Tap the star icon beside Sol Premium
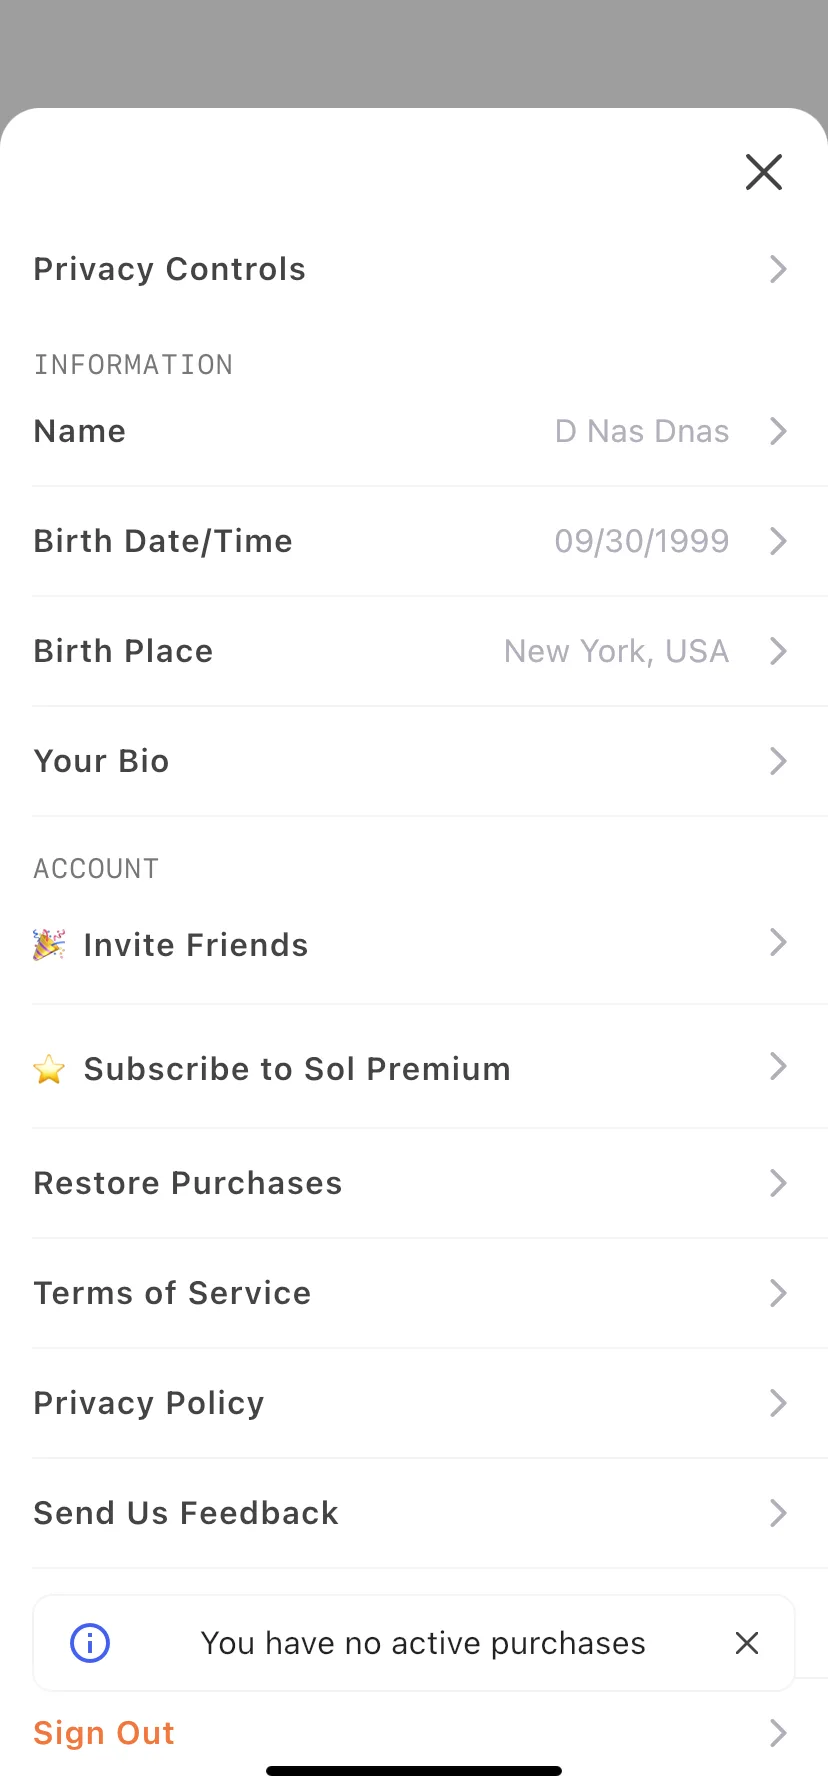This screenshot has height=1792, width=828. 49,1069
